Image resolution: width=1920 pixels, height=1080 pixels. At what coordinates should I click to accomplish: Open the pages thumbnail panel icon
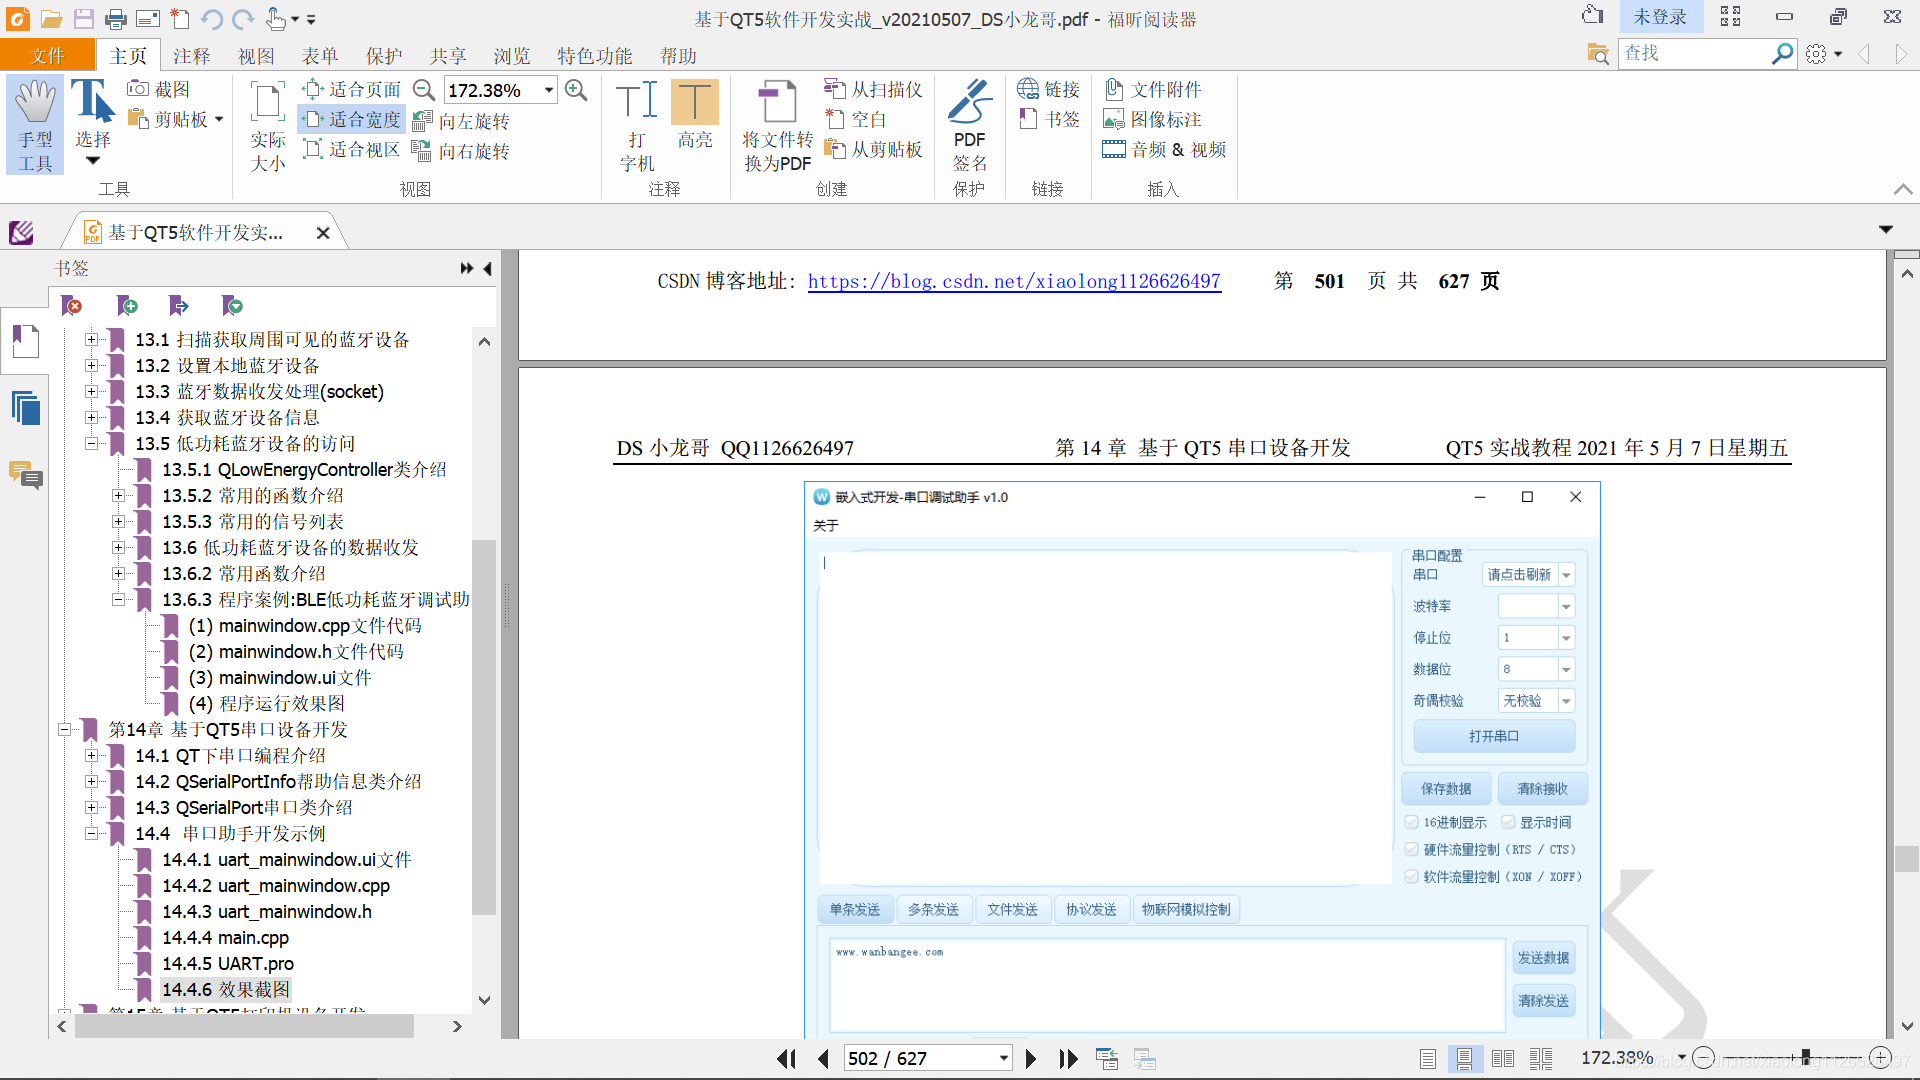pyautogui.click(x=26, y=409)
